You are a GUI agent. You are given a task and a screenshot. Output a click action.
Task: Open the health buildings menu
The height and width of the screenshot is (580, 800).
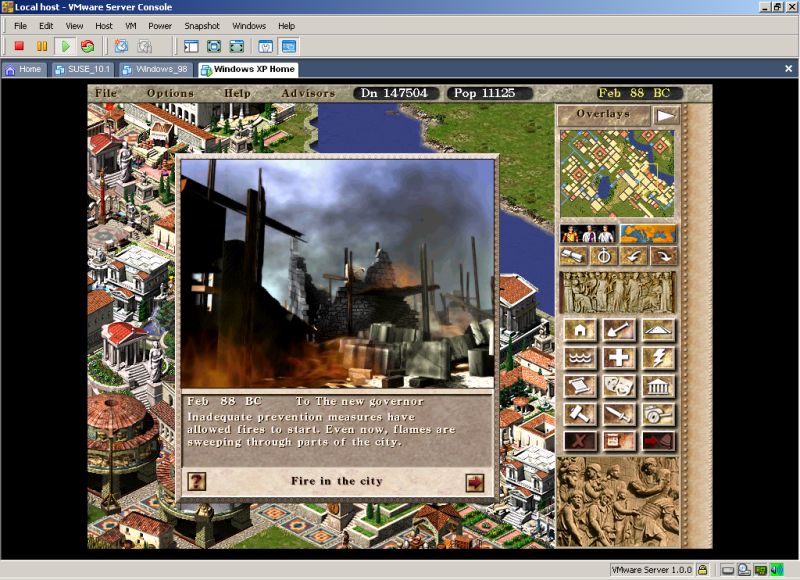[x=617, y=358]
